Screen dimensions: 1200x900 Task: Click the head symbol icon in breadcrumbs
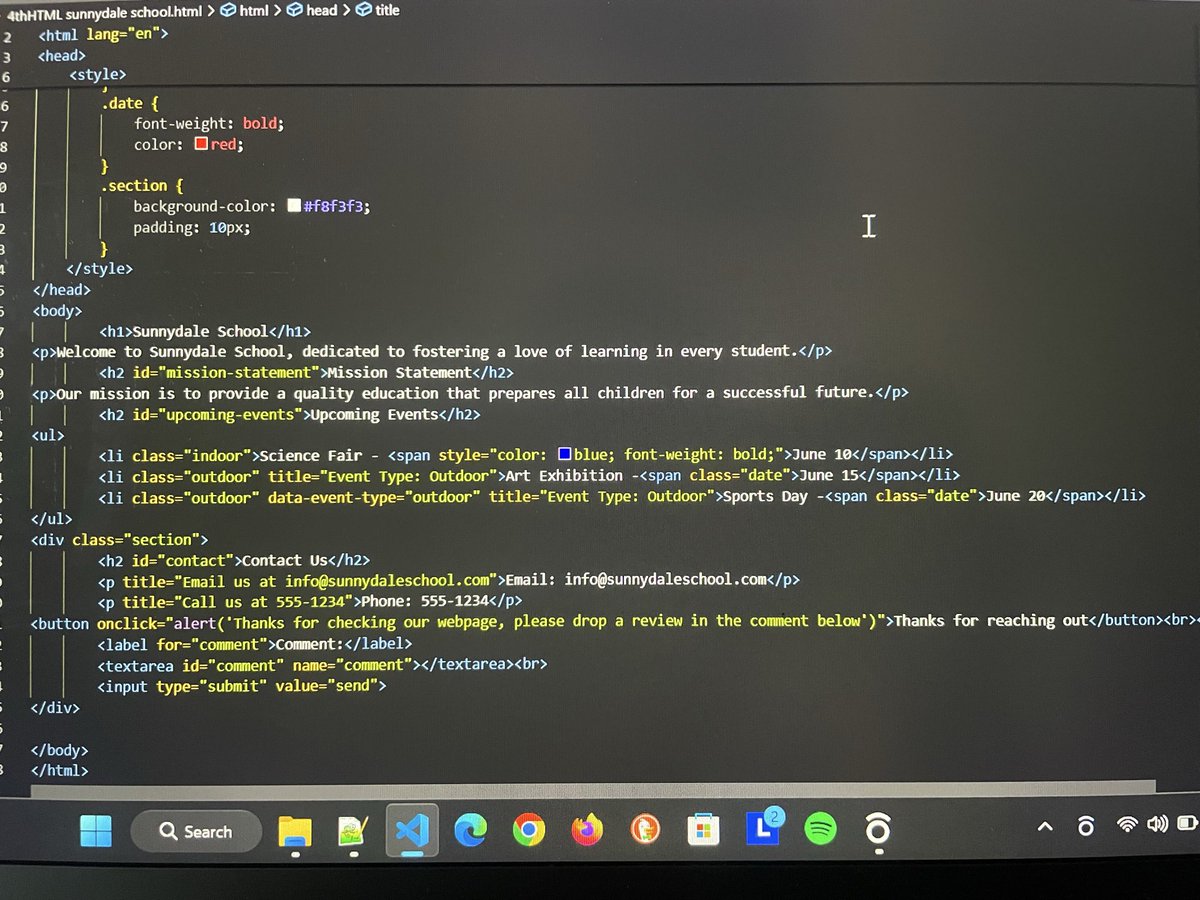pos(294,10)
